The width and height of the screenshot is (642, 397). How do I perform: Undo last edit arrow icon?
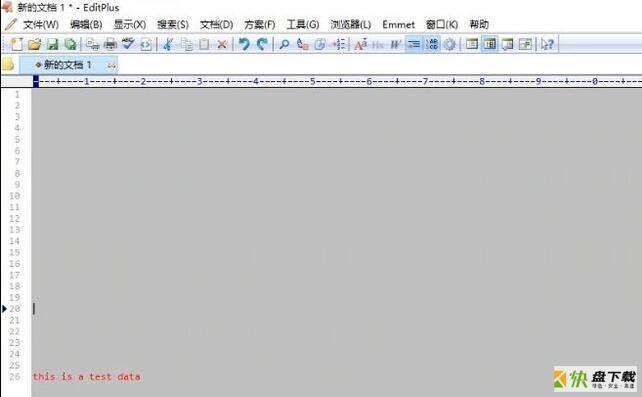click(x=244, y=44)
